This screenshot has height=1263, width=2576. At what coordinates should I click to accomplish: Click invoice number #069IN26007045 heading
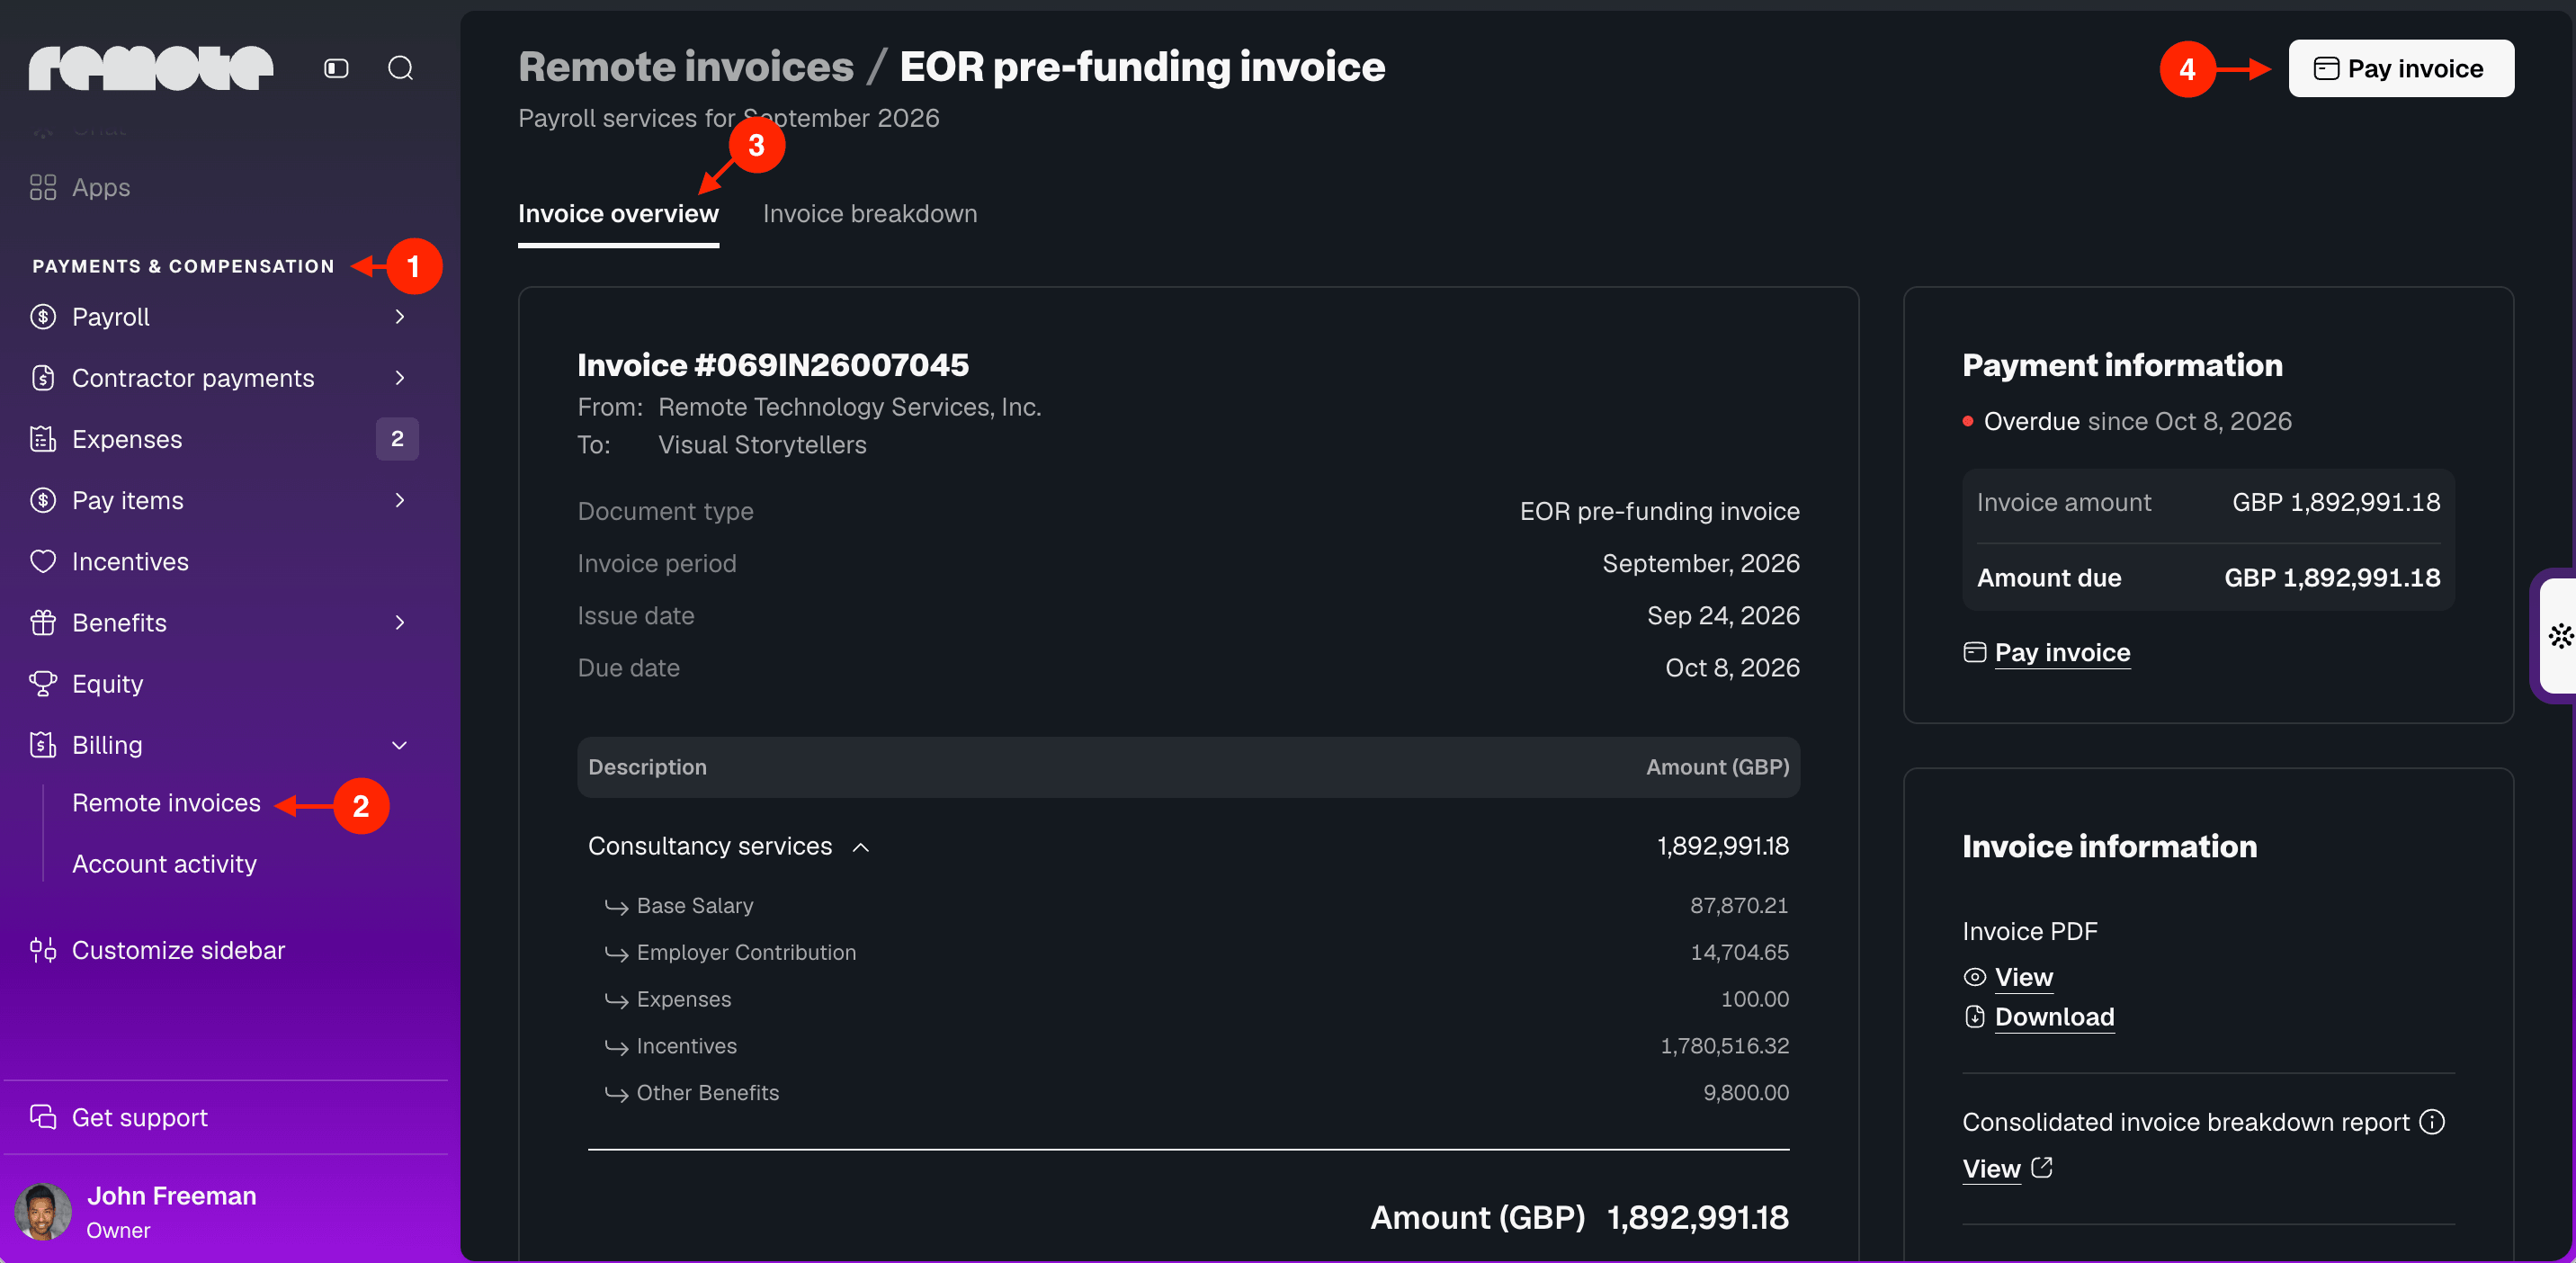click(773, 365)
